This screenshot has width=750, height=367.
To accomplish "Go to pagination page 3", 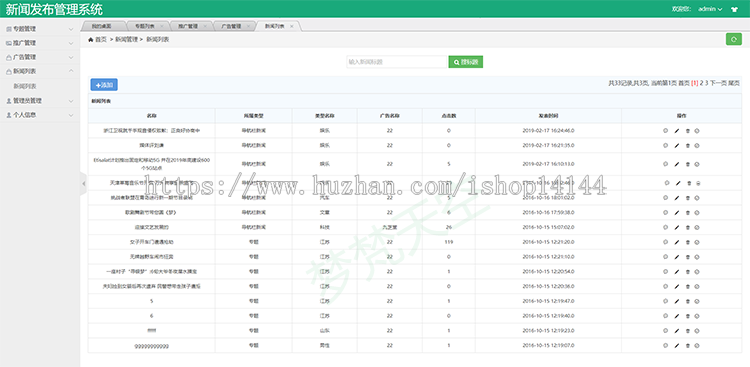I will click(x=706, y=83).
